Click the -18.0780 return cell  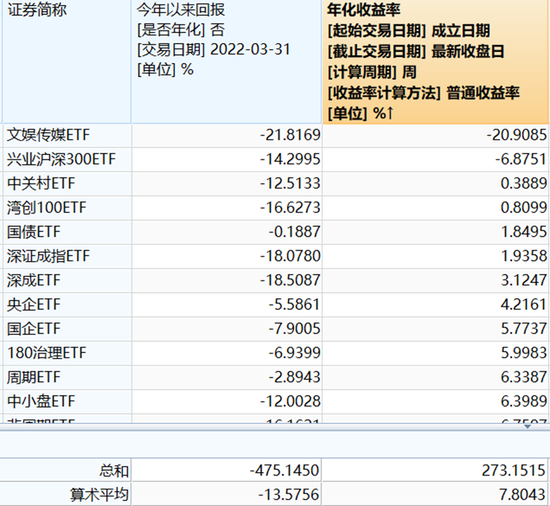click(227, 256)
